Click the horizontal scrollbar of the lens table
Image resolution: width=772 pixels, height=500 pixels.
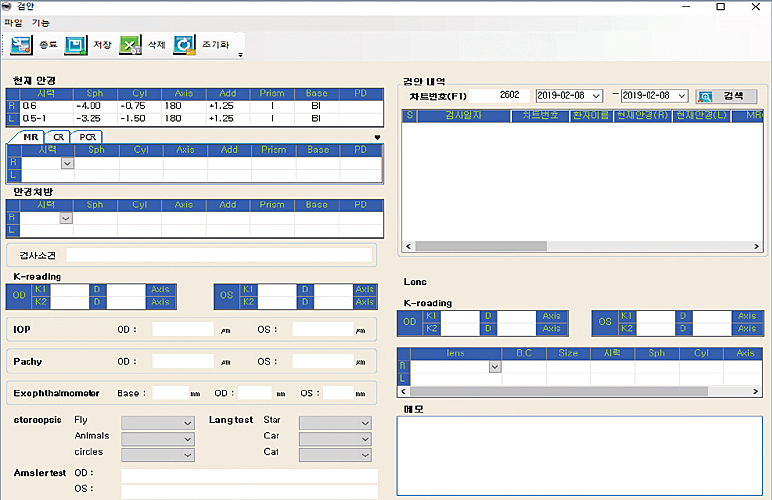coord(559,391)
